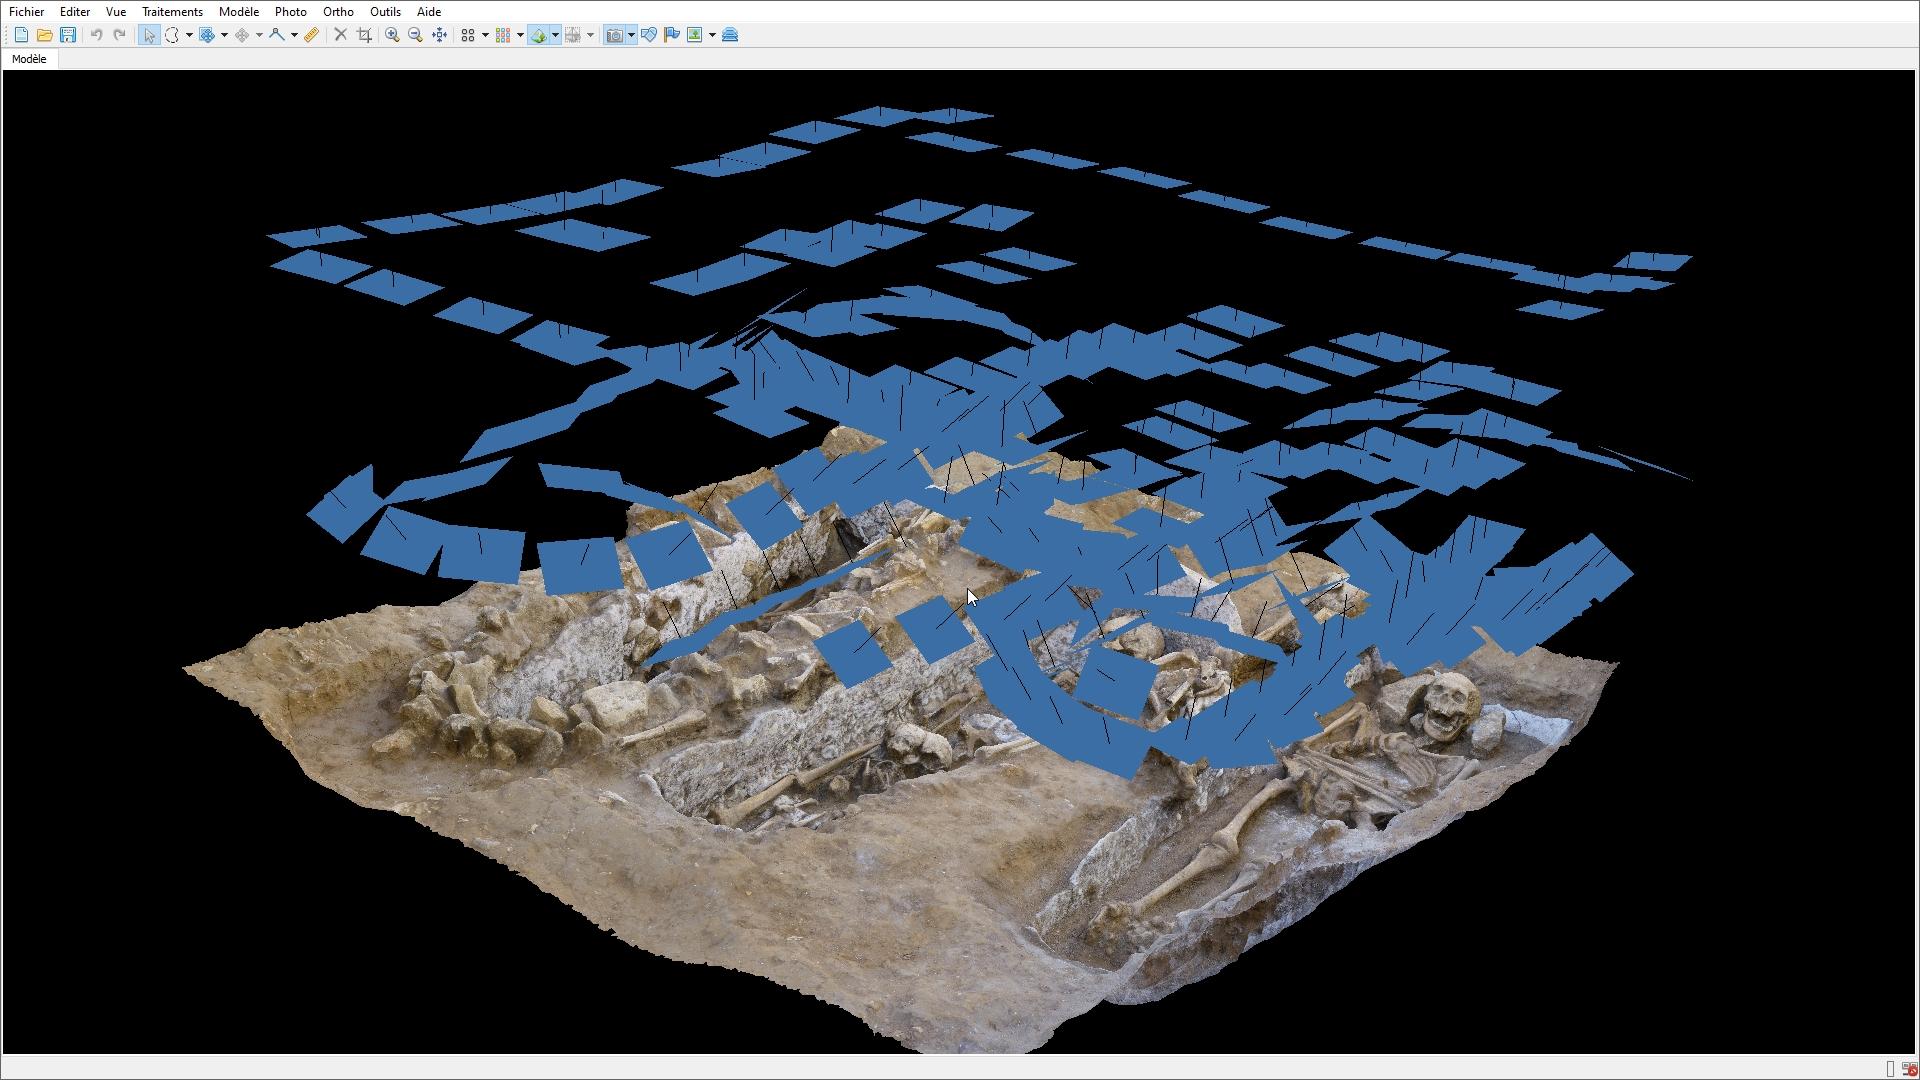This screenshot has width=1920, height=1080.
Task: Toggle the show cameras button
Action: 615,35
